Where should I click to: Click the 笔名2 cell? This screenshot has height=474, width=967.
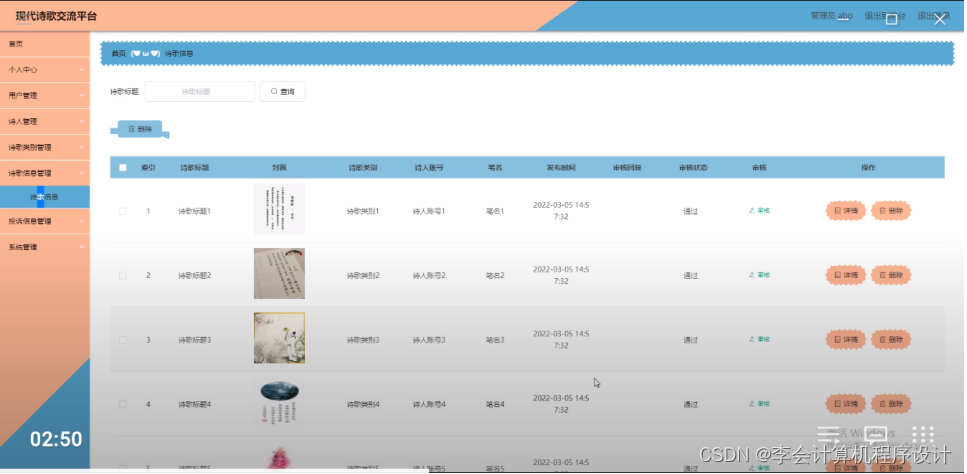pyautogui.click(x=495, y=276)
